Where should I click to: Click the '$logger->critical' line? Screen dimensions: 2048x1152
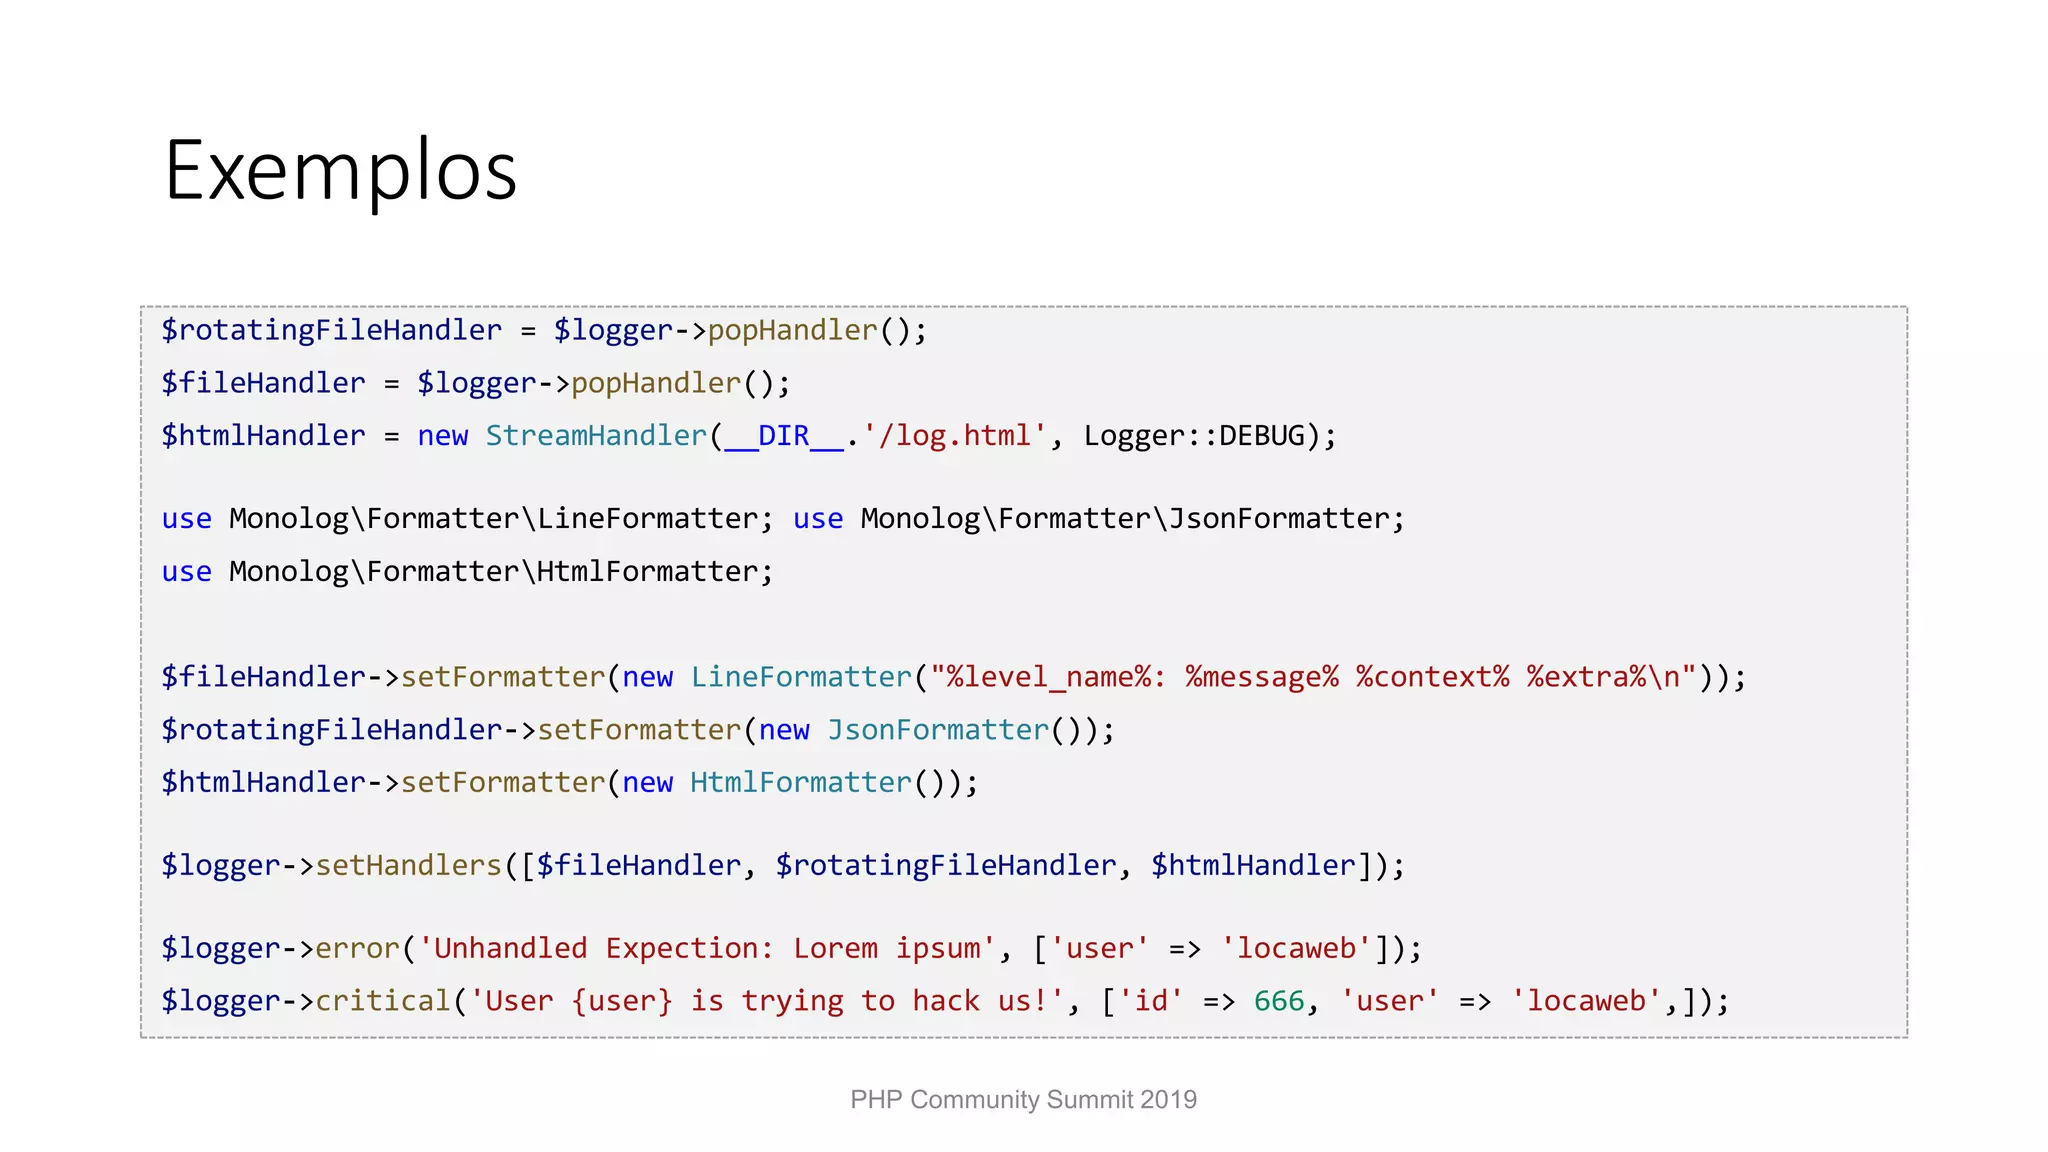945,1001
